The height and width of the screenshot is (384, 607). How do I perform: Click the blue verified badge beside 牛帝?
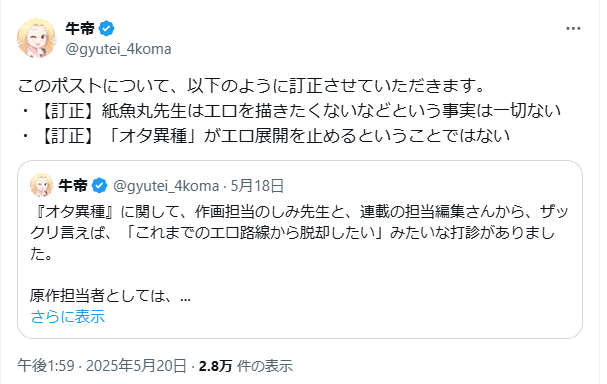[x=106, y=29]
